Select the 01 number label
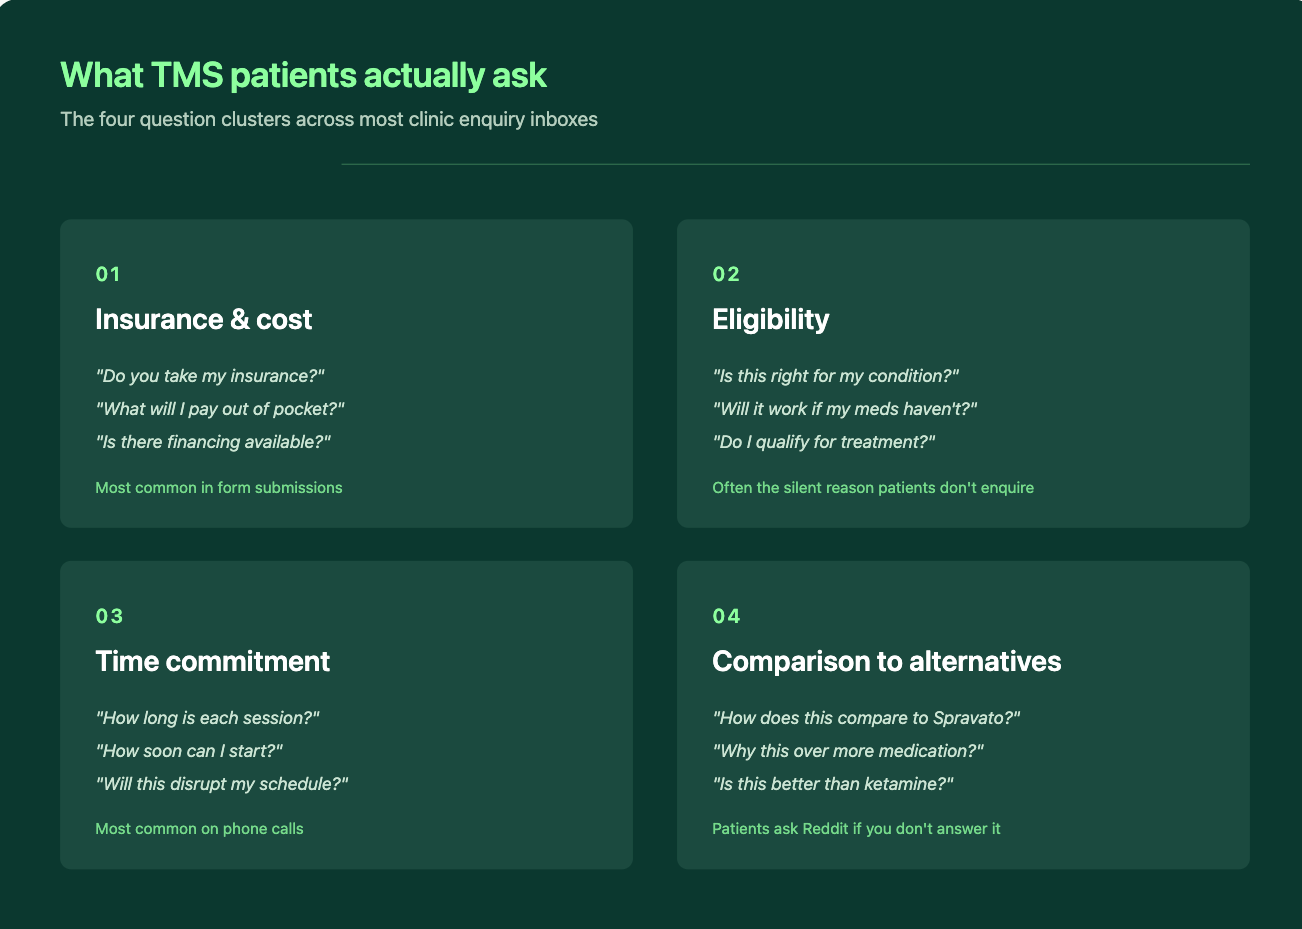This screenshot has width=1302, height=929. coord(108,274)
